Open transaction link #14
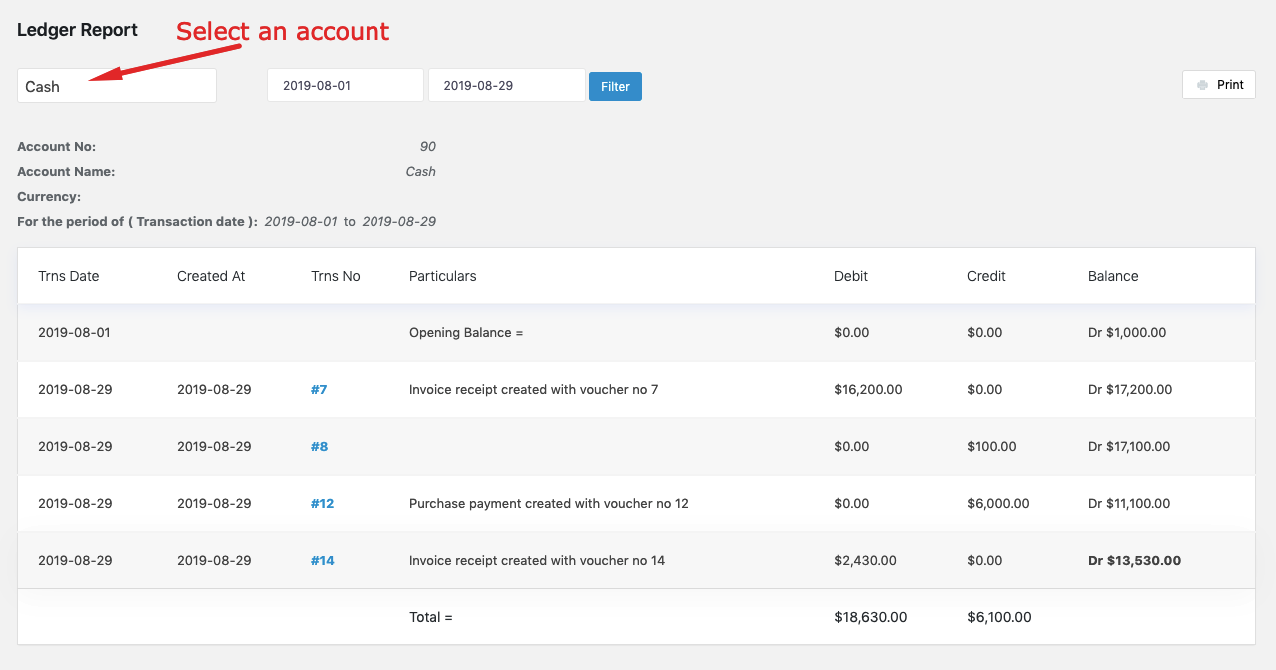Image resolution: width=1276 pixels, height=670 pixels. point(322,561)
